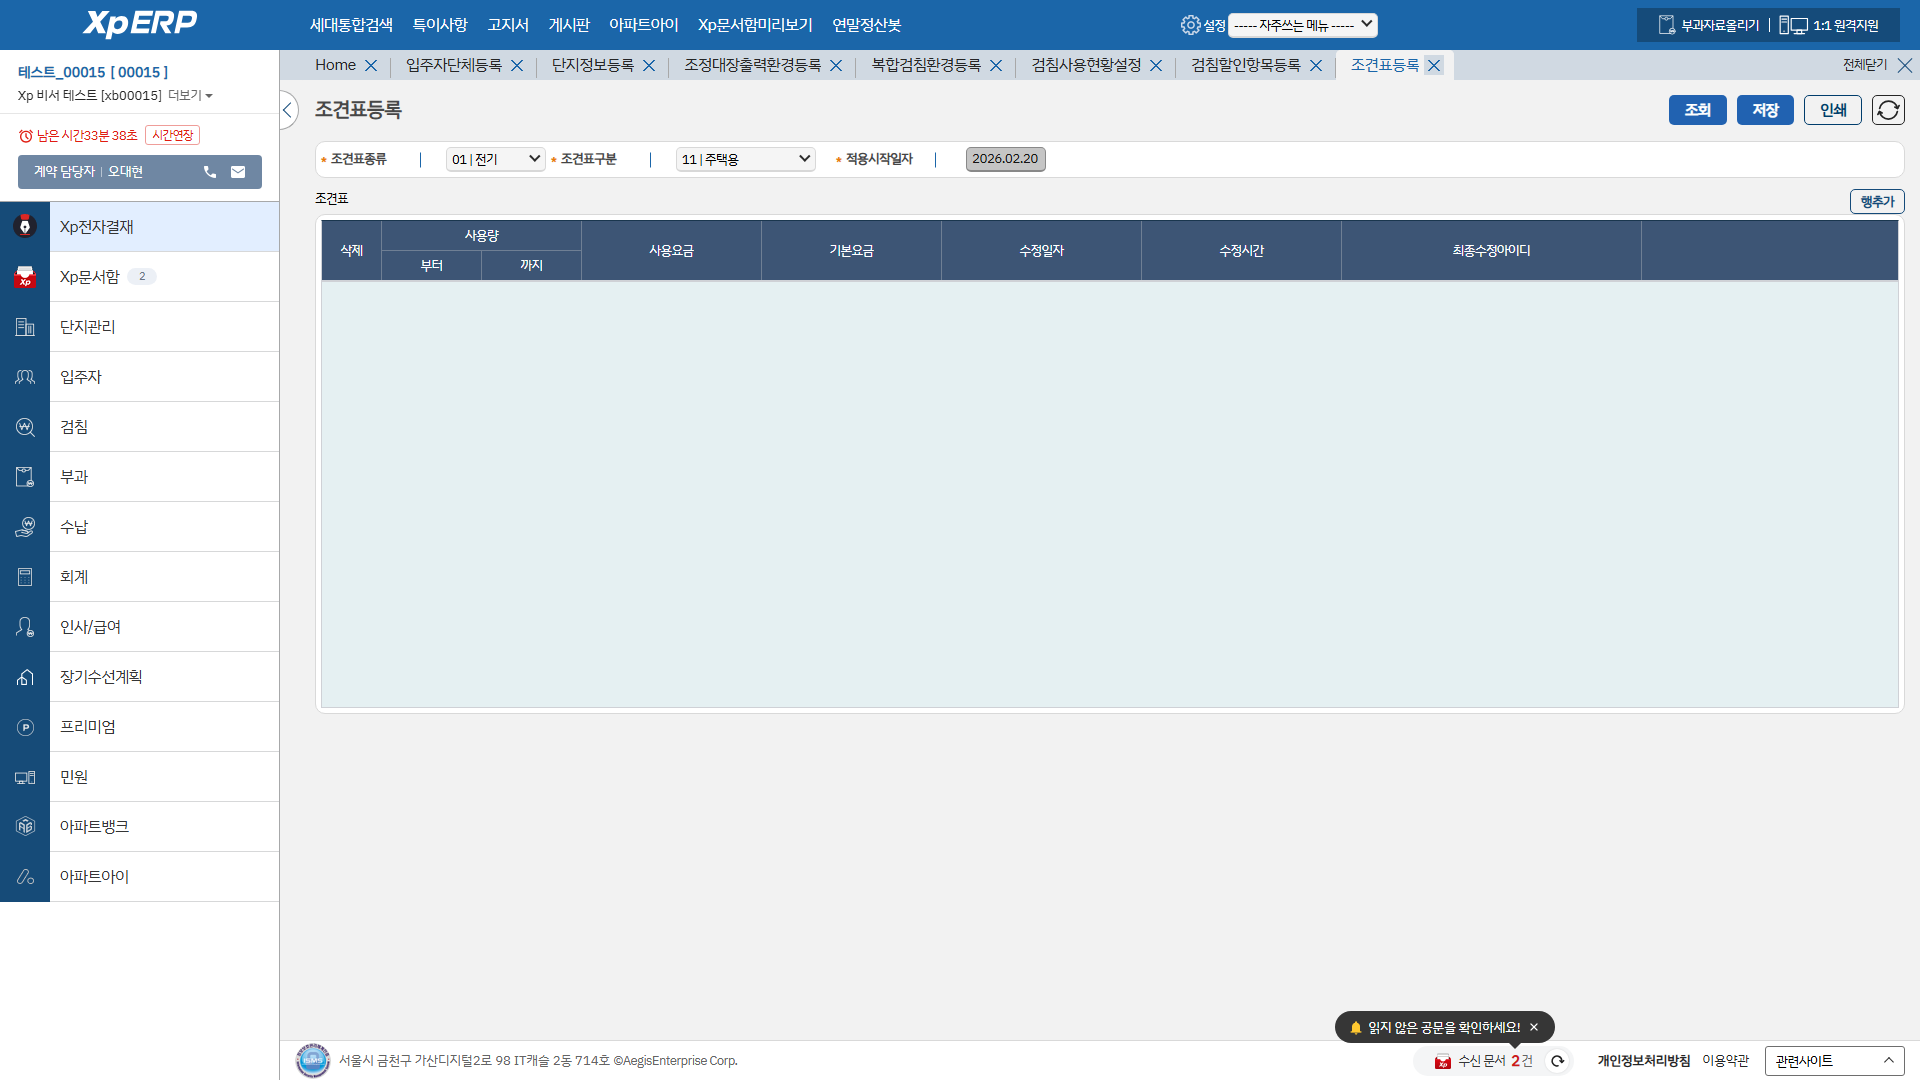1920x1080 pixels.
Task: Open the 1:1 원격지원 monitor icon
Action: (1793, 25)
